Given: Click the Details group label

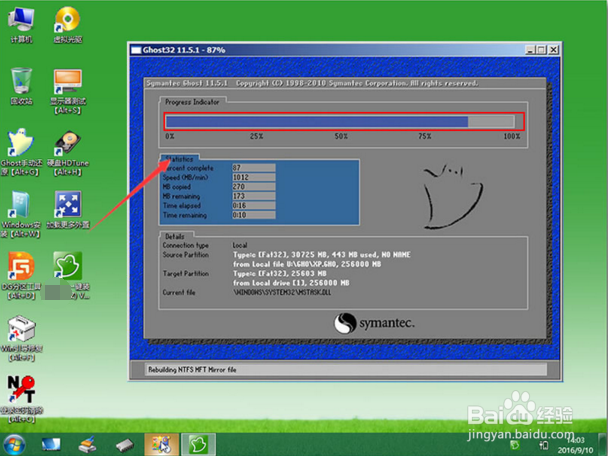Looking at the screenshot, I should click(175, 237).
